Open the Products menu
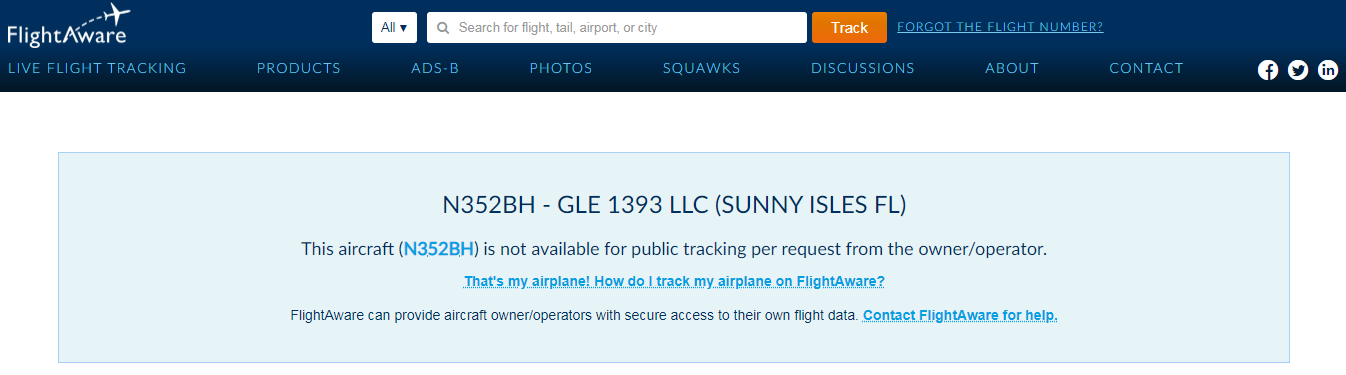 coord(299,68)
